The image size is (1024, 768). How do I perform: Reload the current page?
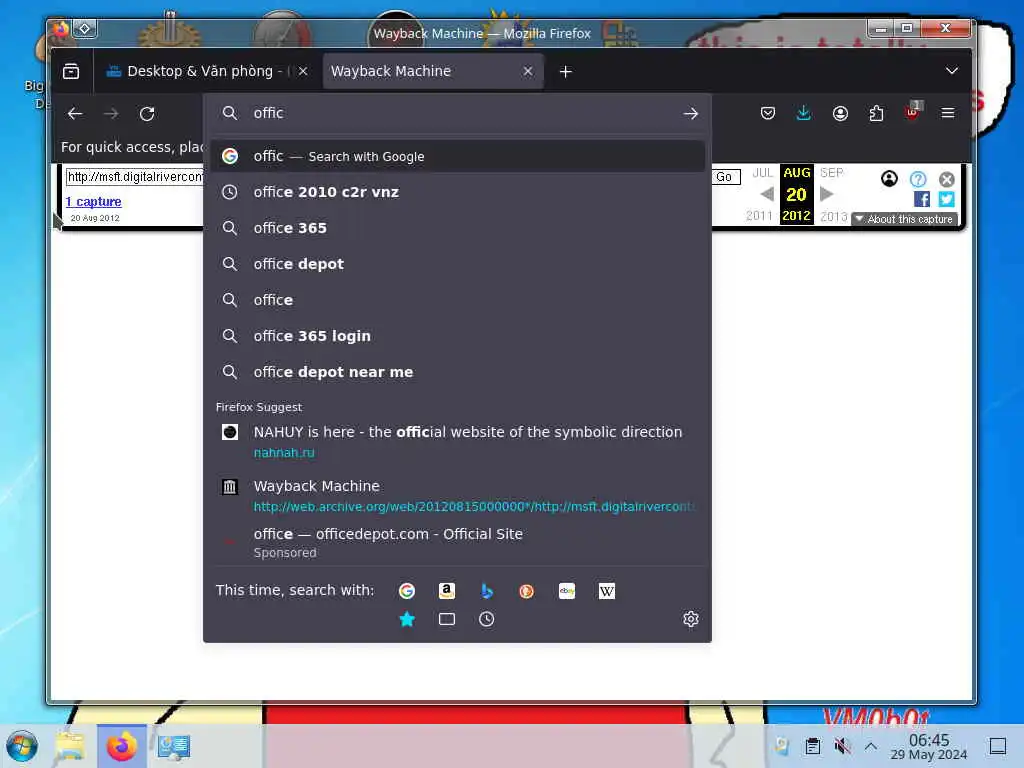147,114
